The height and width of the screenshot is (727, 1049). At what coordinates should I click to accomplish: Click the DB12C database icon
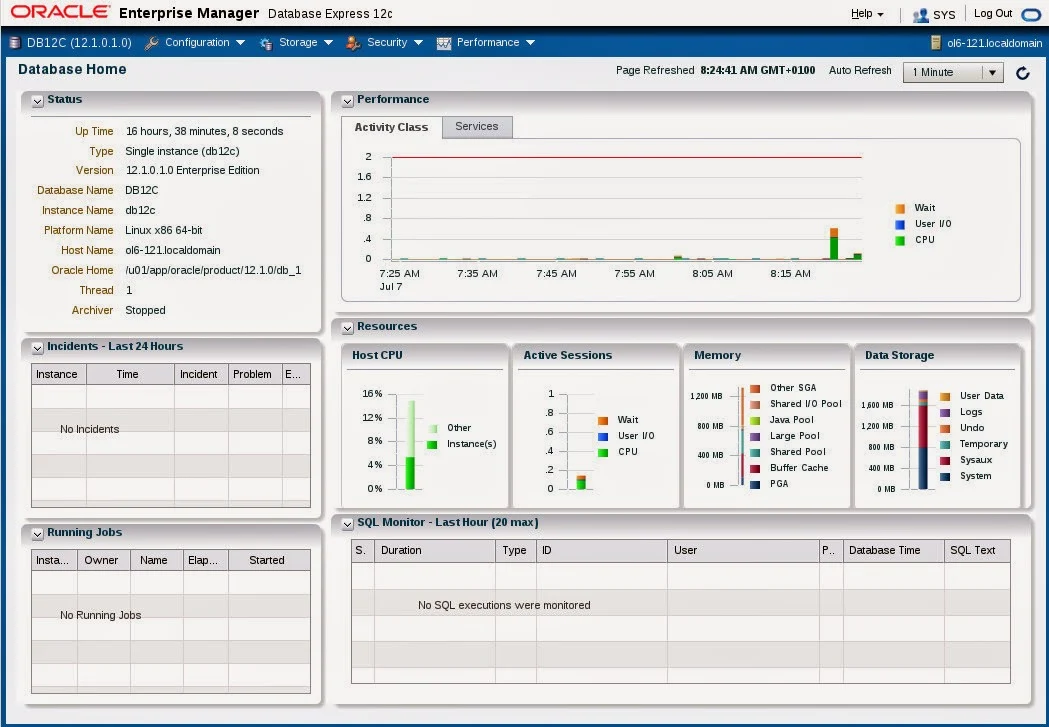click(15, 43)
